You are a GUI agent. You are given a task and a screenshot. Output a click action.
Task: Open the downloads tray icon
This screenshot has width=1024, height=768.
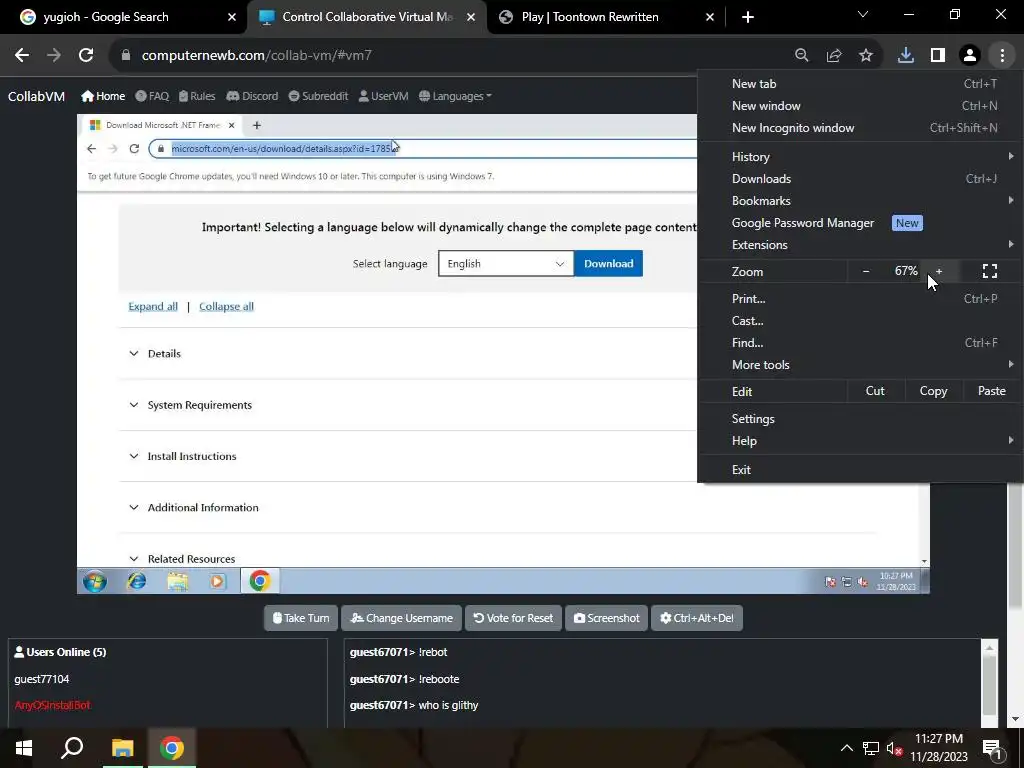(x=906, y=56)
